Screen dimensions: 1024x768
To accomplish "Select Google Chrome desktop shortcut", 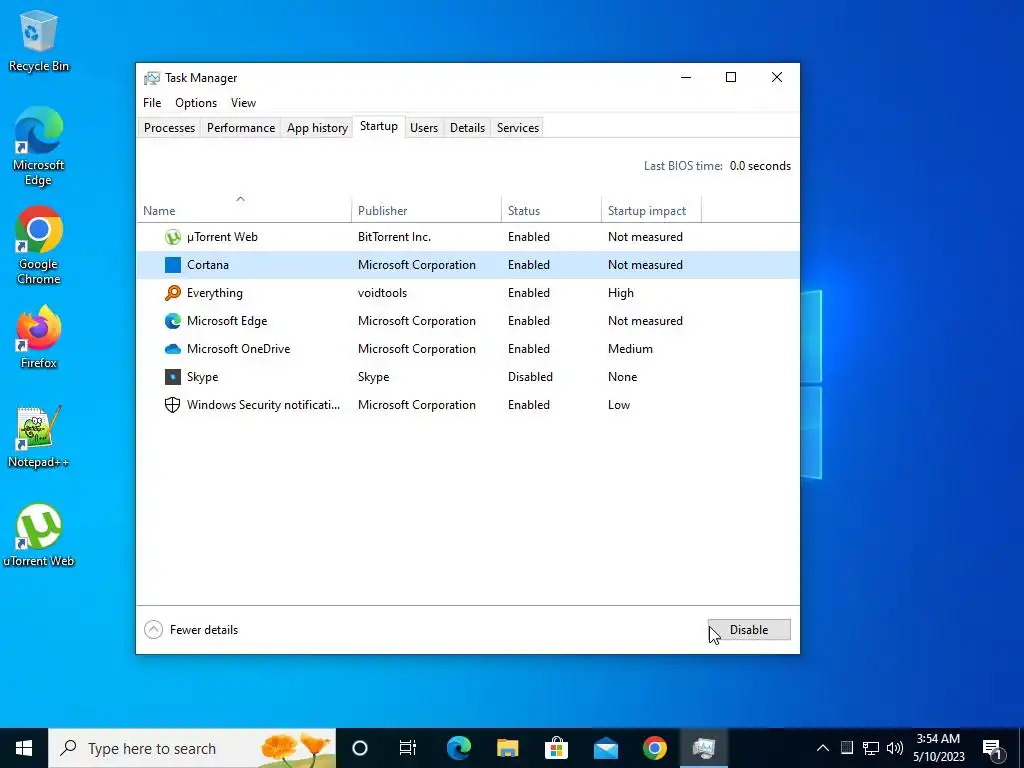I will pos(39,246).
